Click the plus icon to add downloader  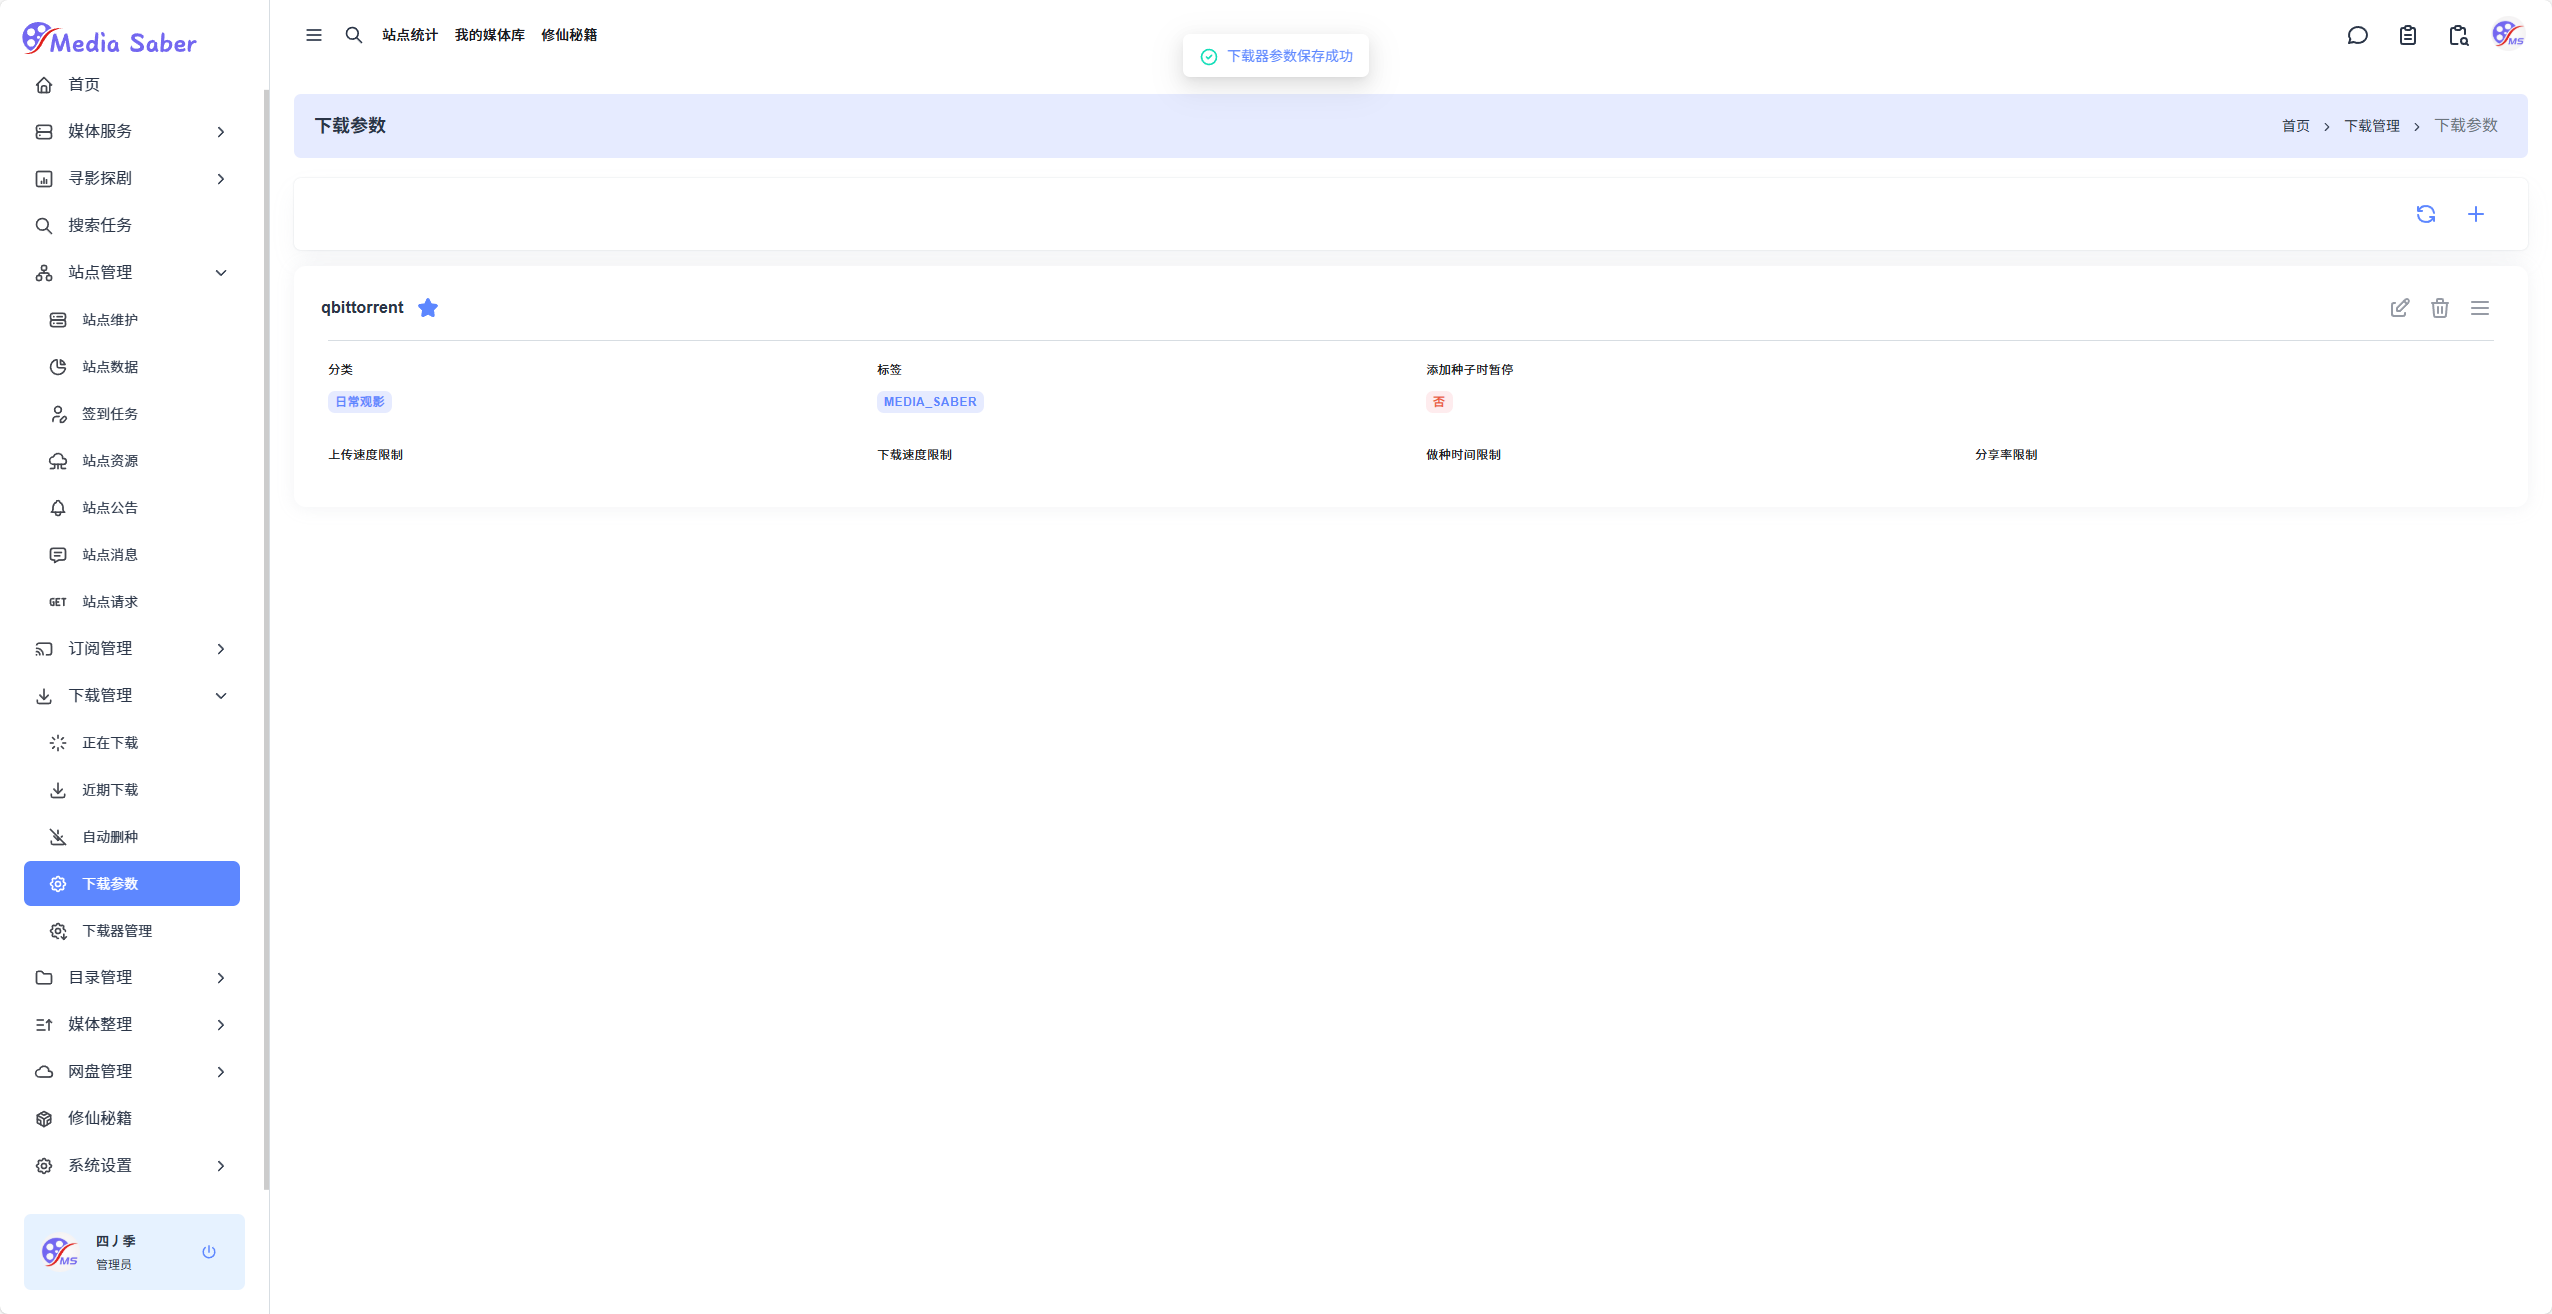tap(2475, 214)
